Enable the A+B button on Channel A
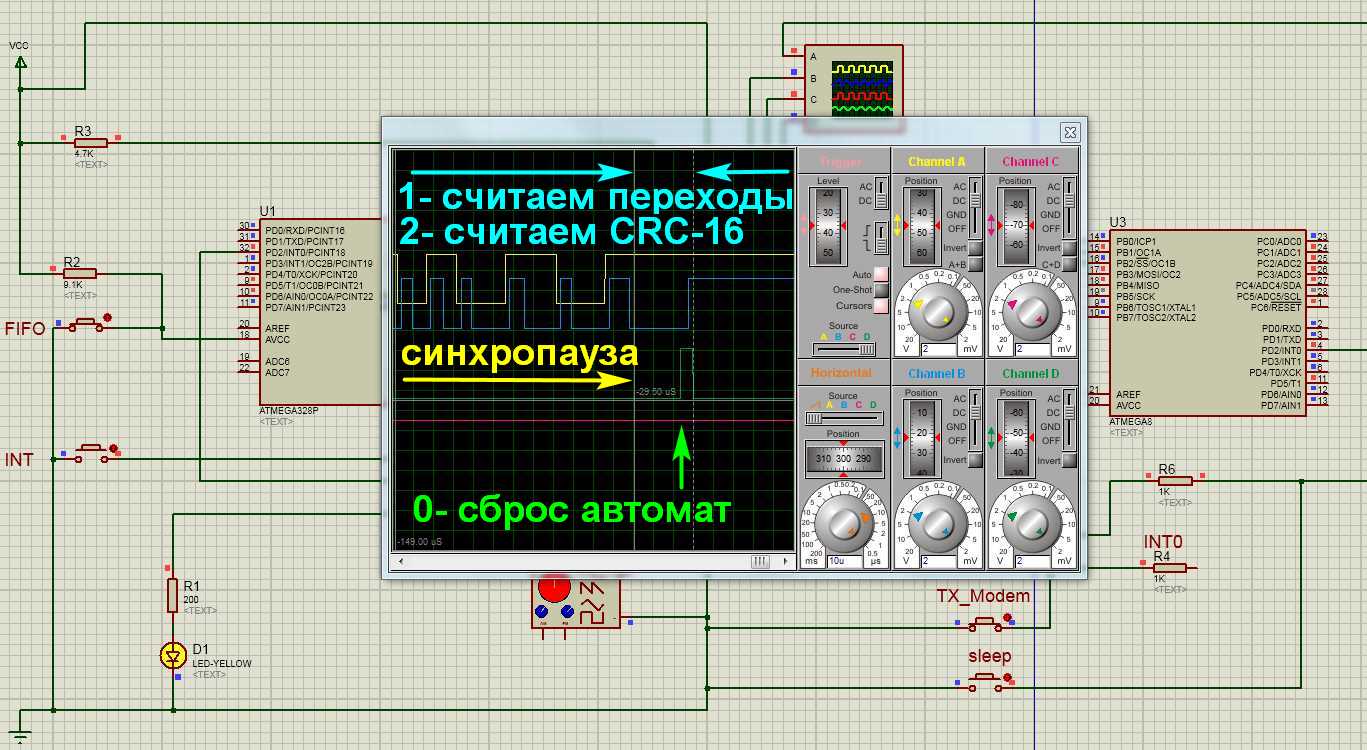Image resolution: width=1367 pixels, height=750 pixels. click(975, 265)
